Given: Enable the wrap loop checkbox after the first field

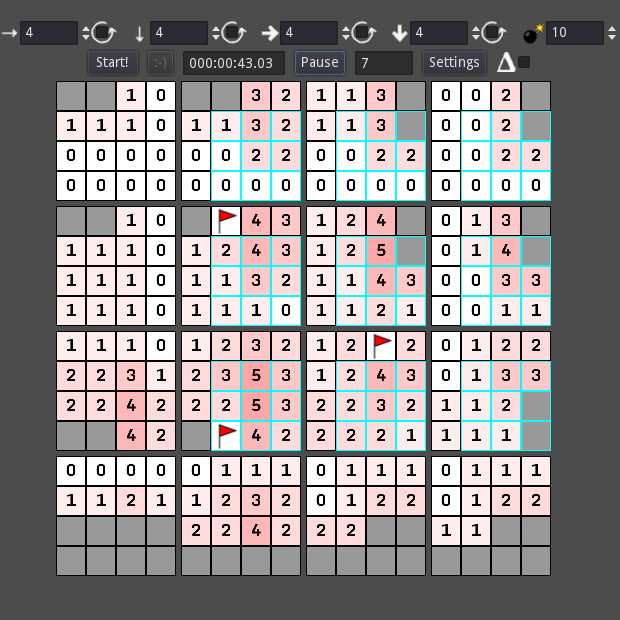Looking at the screenshot, I should tap(105, 33).
